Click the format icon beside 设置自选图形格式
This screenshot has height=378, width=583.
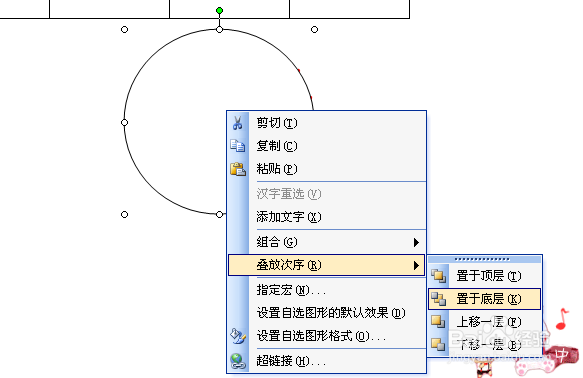tap(238, 336)
